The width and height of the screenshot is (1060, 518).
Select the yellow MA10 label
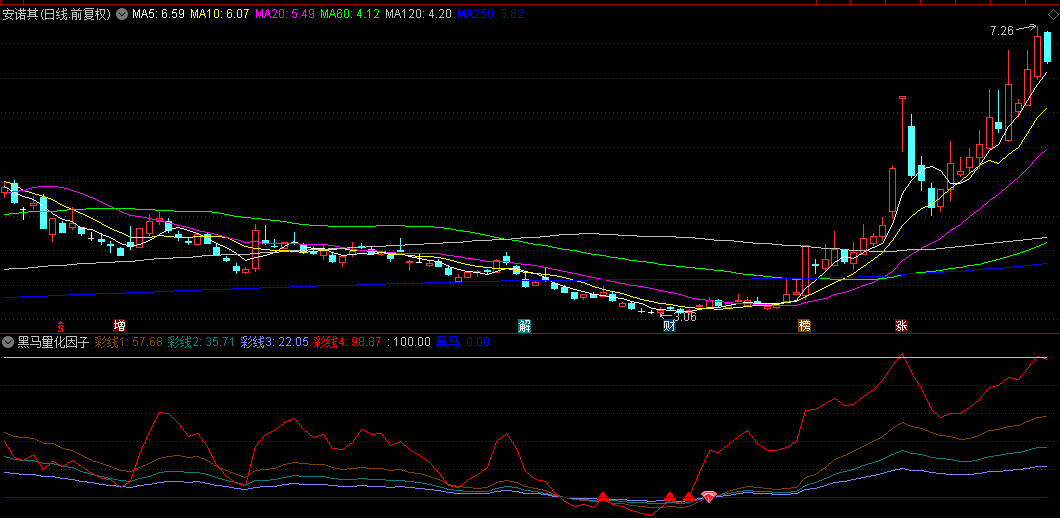pyautogui.click(x=220, y=15)
